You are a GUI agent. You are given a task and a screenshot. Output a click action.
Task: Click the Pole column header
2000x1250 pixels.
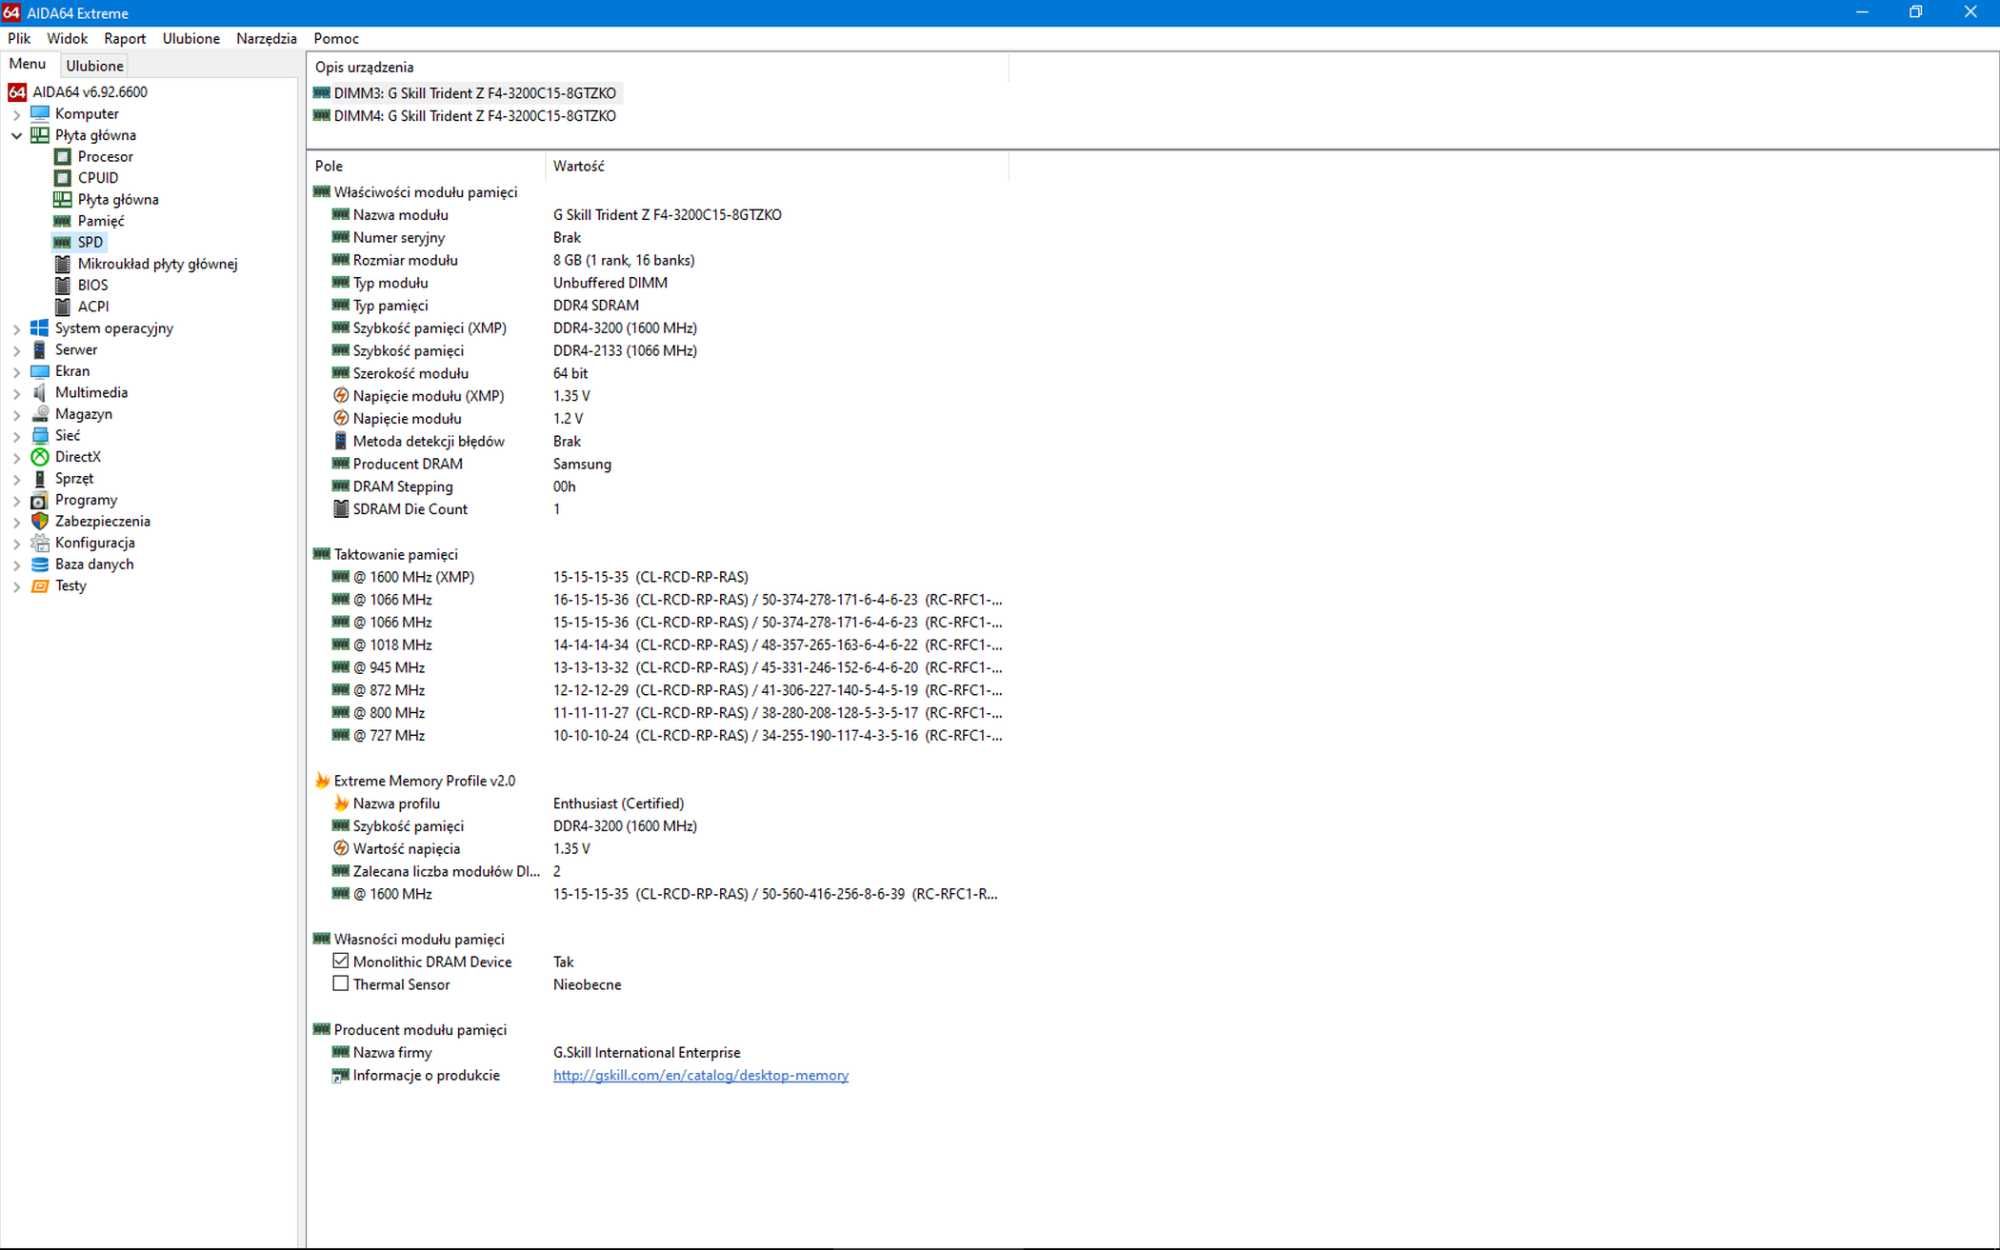427,166
